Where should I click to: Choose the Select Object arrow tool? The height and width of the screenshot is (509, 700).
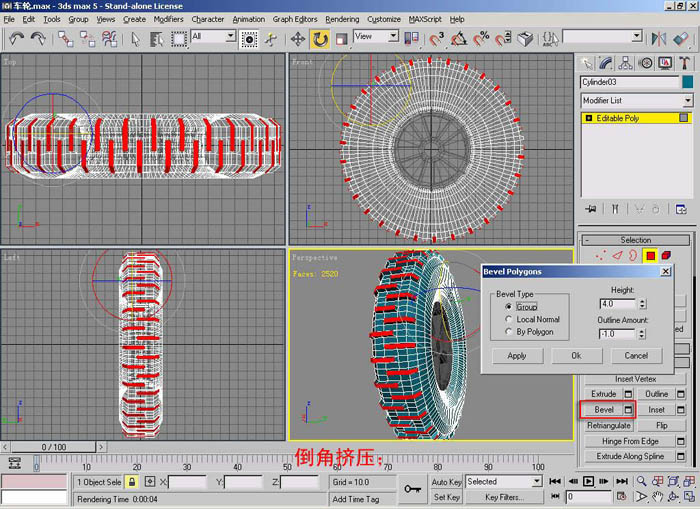[135, 39]
